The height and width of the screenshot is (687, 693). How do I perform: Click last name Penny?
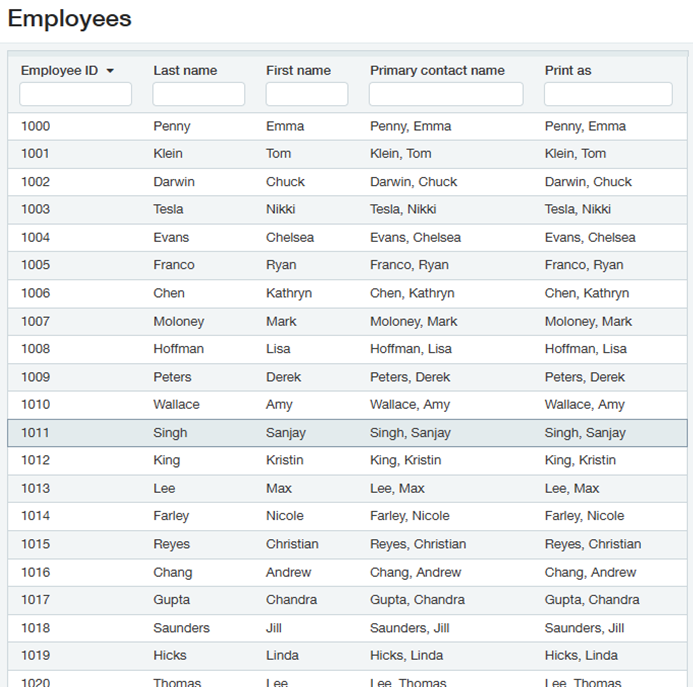(172, 126)
